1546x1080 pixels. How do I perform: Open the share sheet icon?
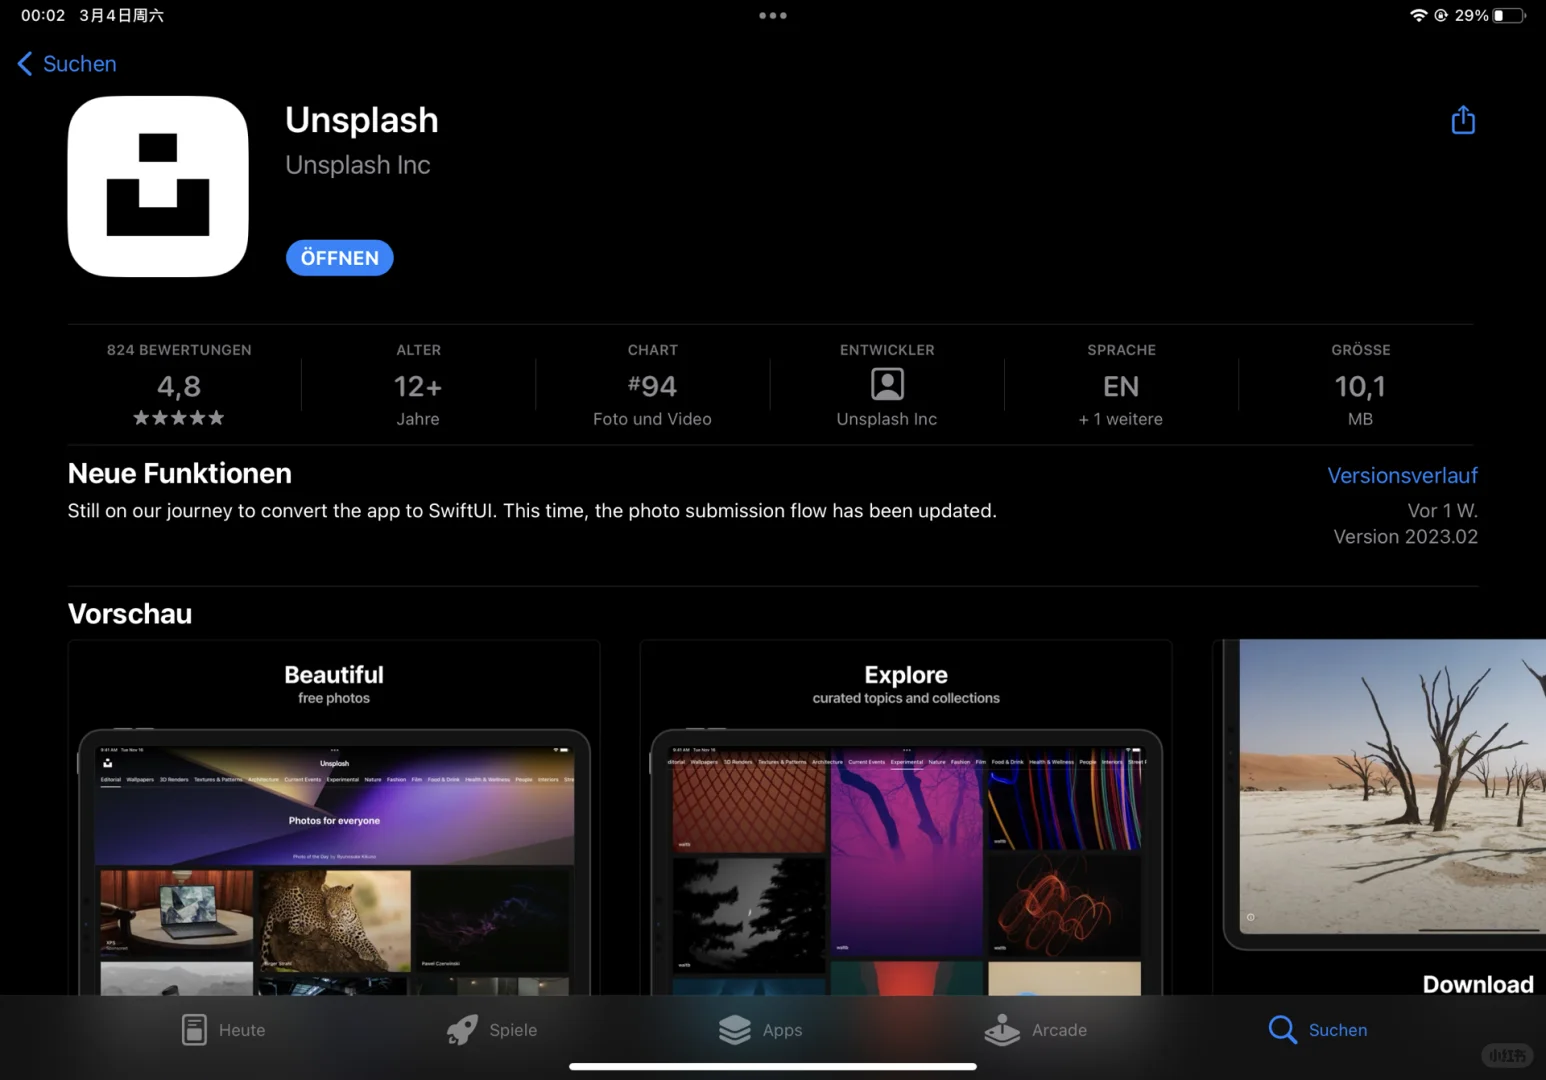[1463, 120]
